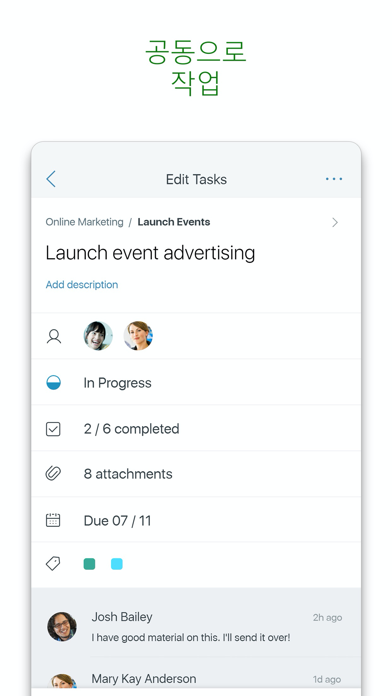Screen dimensions: 392x696
Task: Go back using the left chevron arrow
Action: point(51,179)
